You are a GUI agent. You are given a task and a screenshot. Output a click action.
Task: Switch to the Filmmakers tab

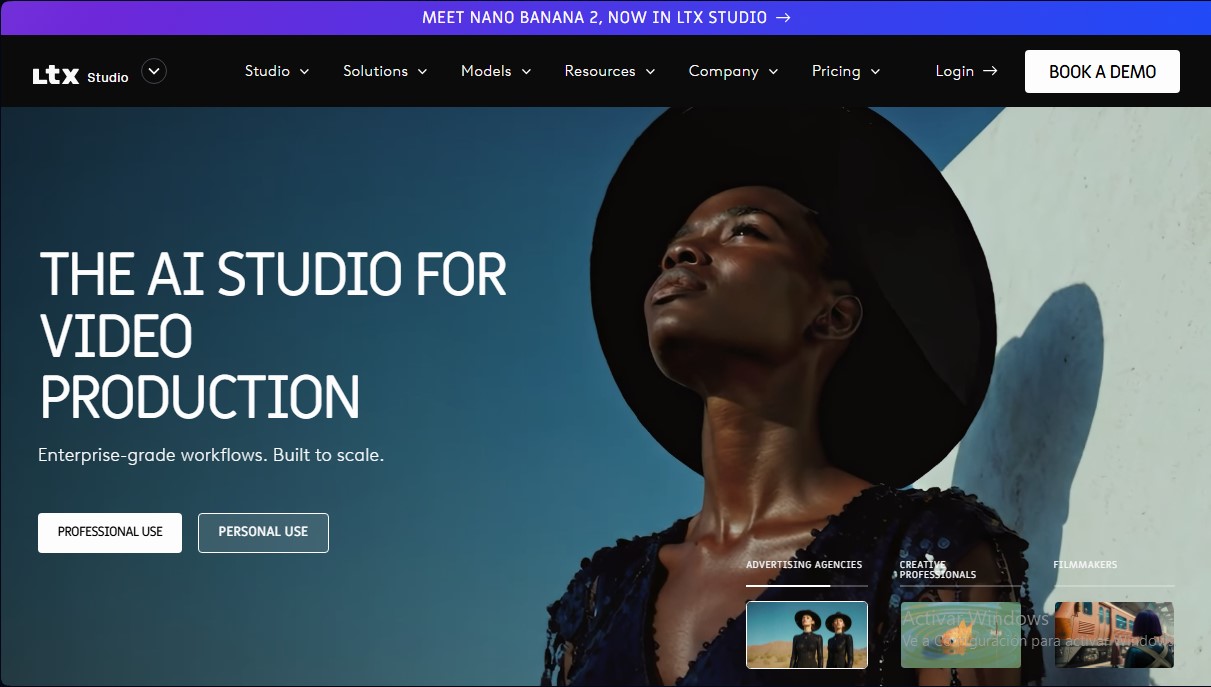[x=1085, y=564]
